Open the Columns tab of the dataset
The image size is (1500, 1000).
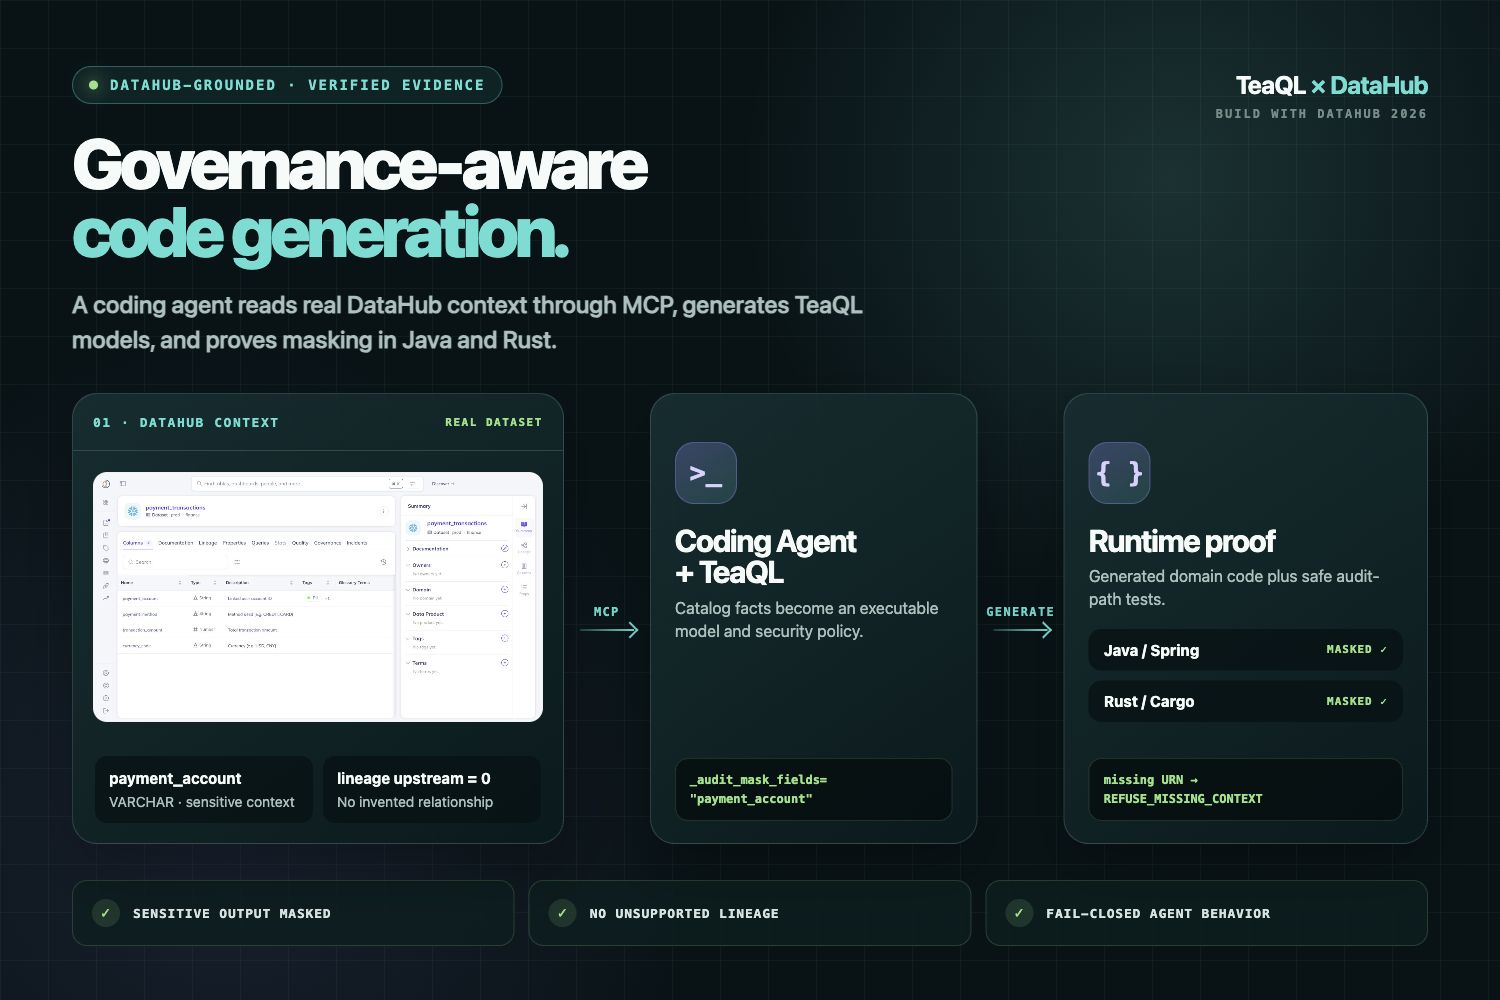(136, 543)
